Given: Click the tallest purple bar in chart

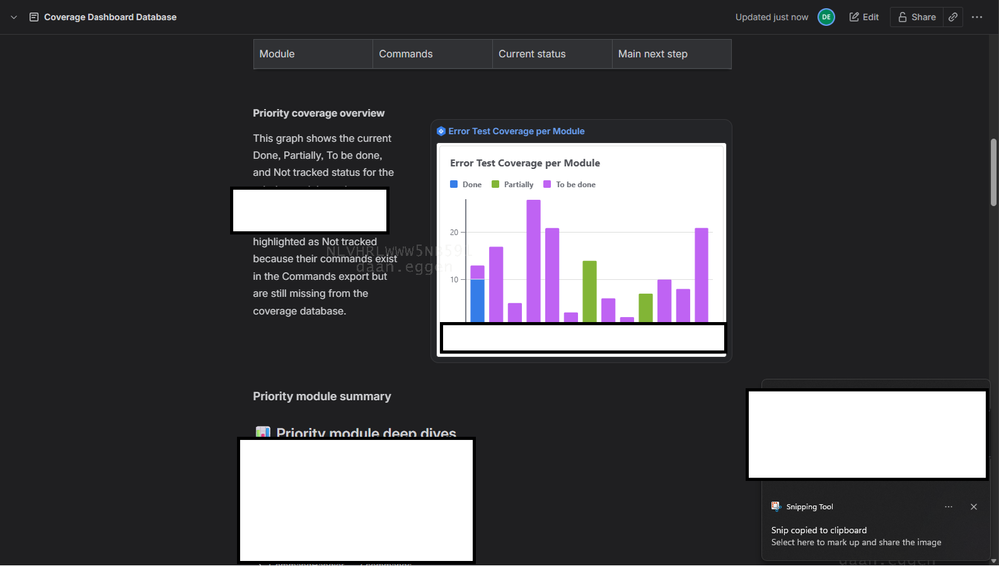Looking at the screenshot, I should pos(533,261).
